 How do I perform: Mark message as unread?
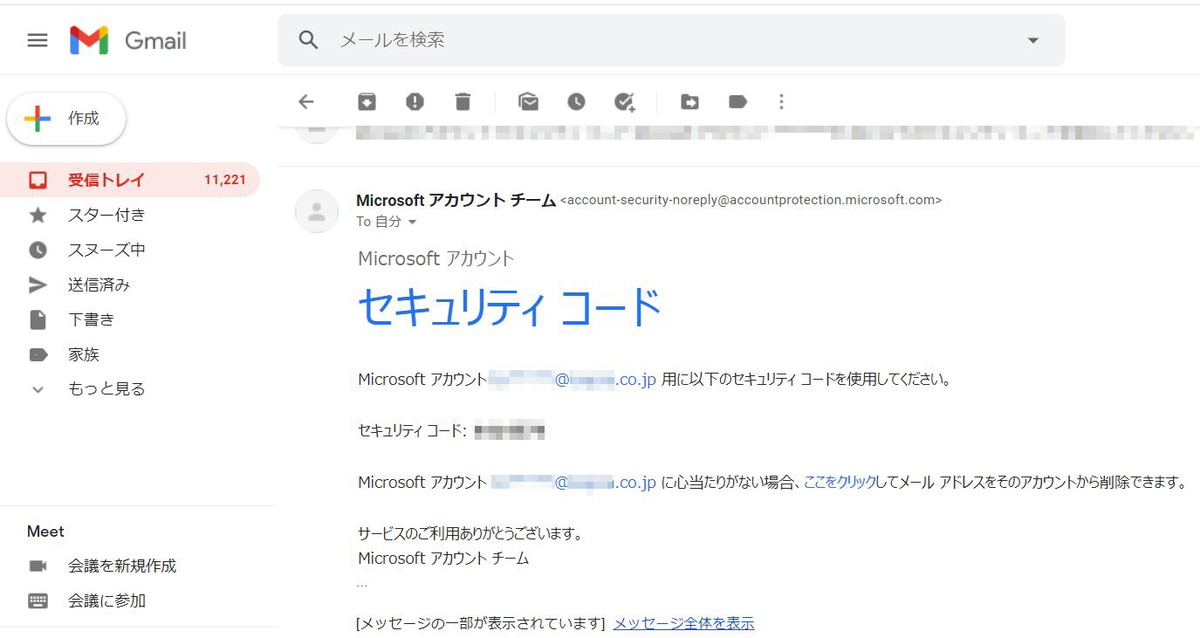click(528, 101)
